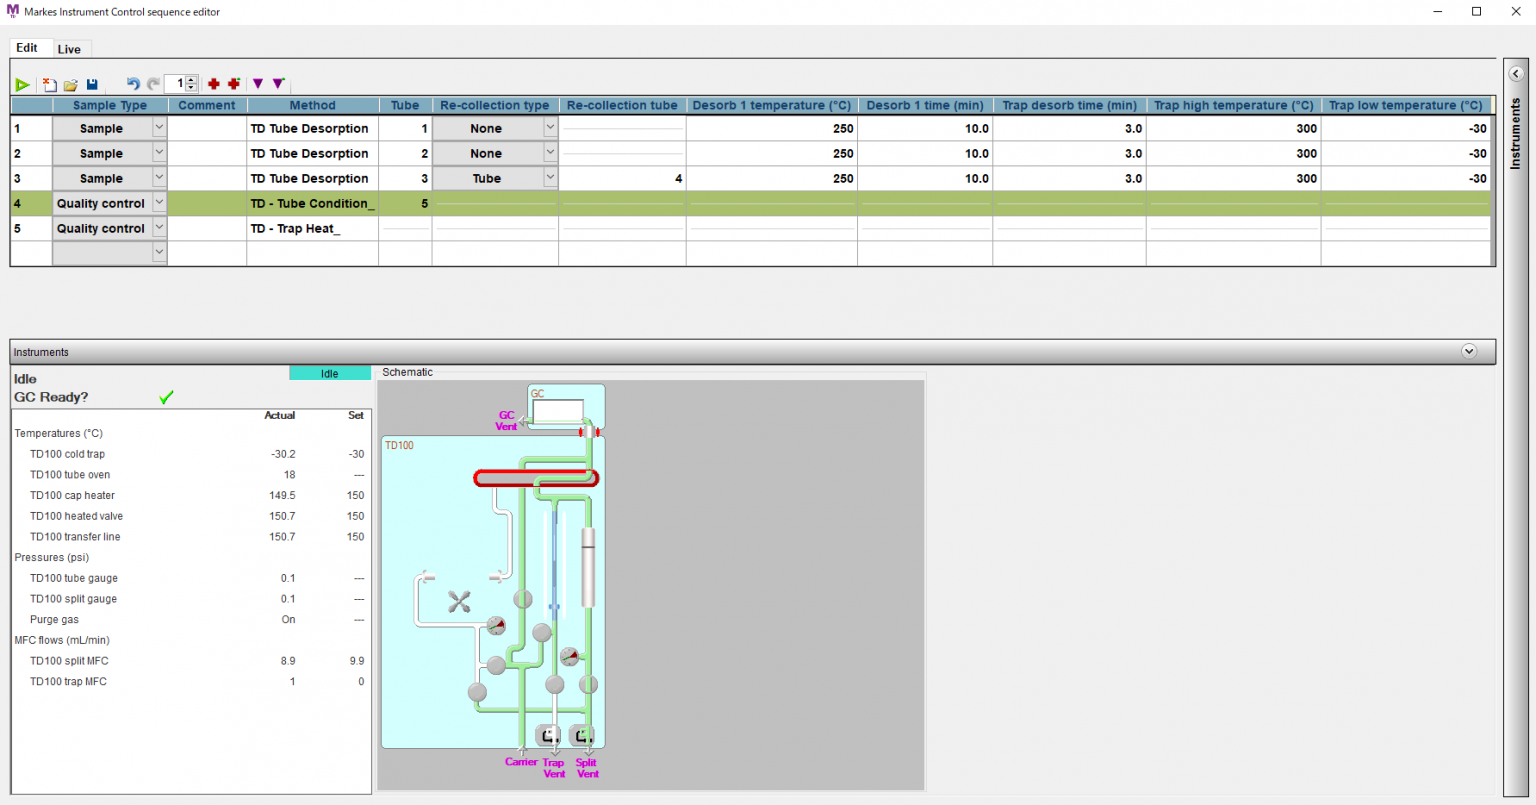This screenshot has width=1536, height=805.
Task: Open a sequence file via the folder icon
Action: coord(71,85)
